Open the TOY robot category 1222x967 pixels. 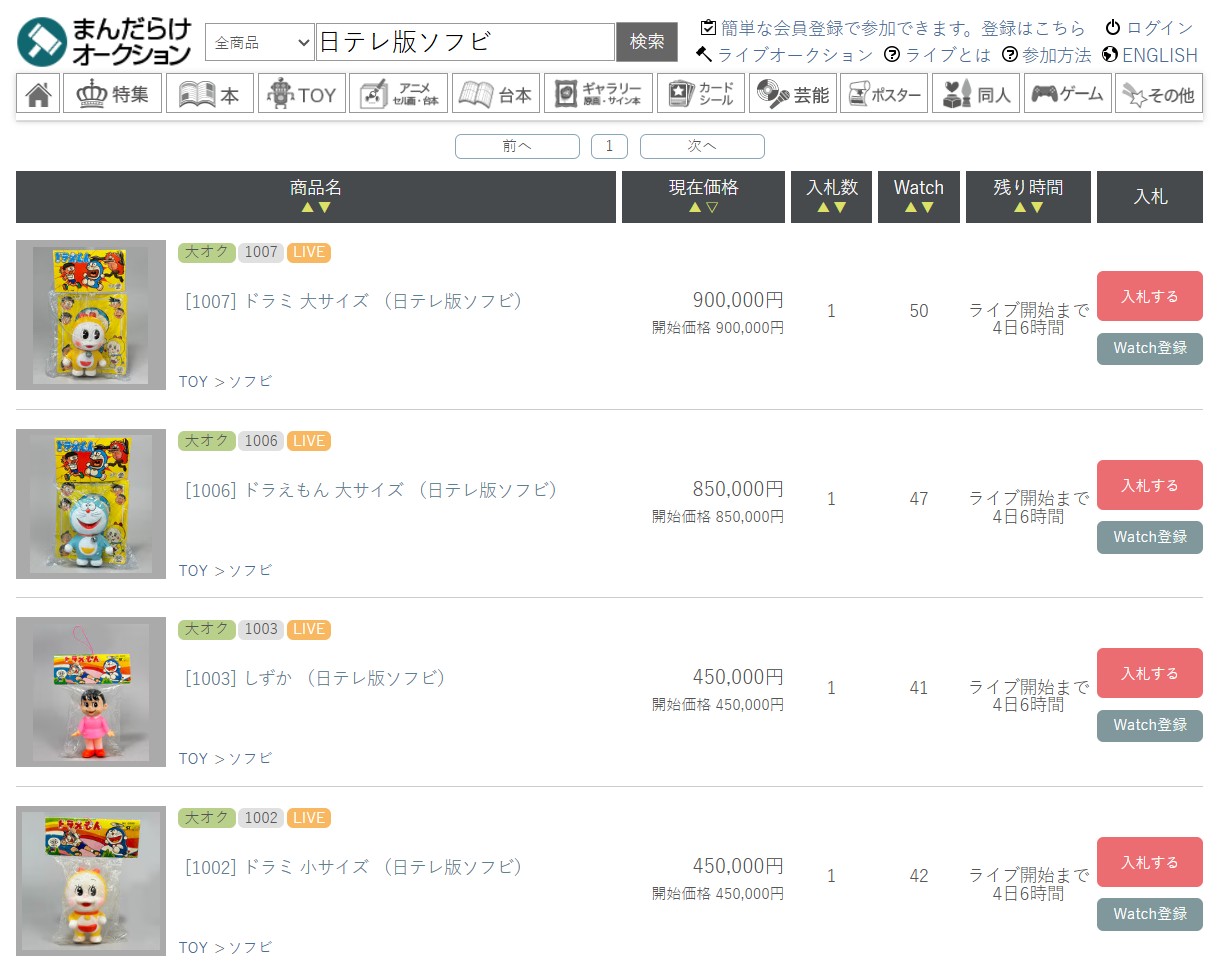pos(302,94)
